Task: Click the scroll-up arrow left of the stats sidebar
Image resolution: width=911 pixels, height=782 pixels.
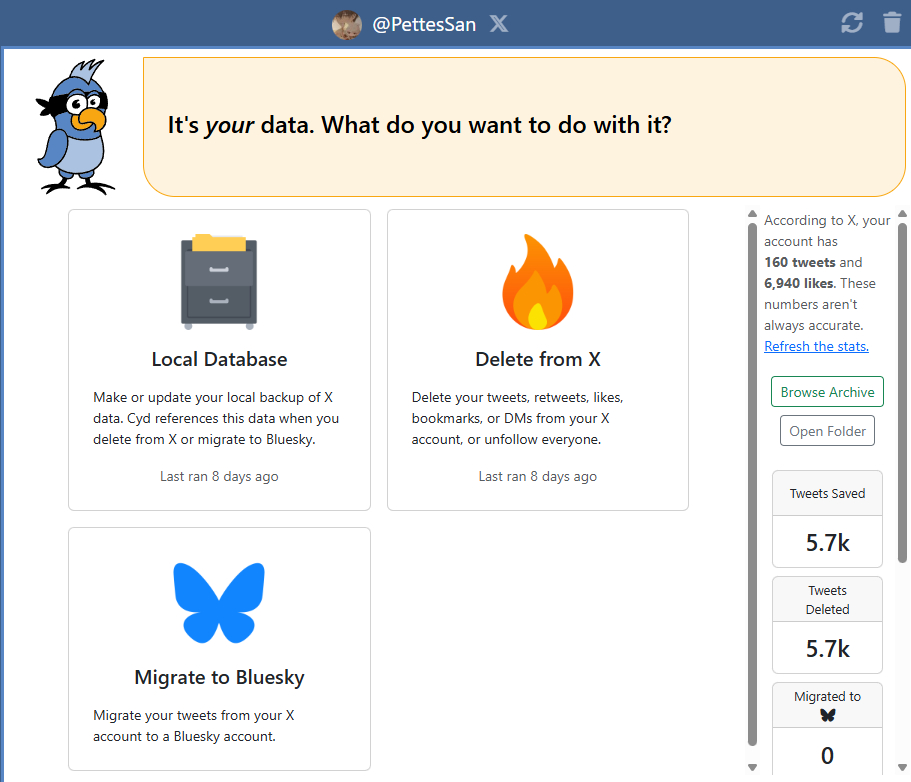Action: 752,214
